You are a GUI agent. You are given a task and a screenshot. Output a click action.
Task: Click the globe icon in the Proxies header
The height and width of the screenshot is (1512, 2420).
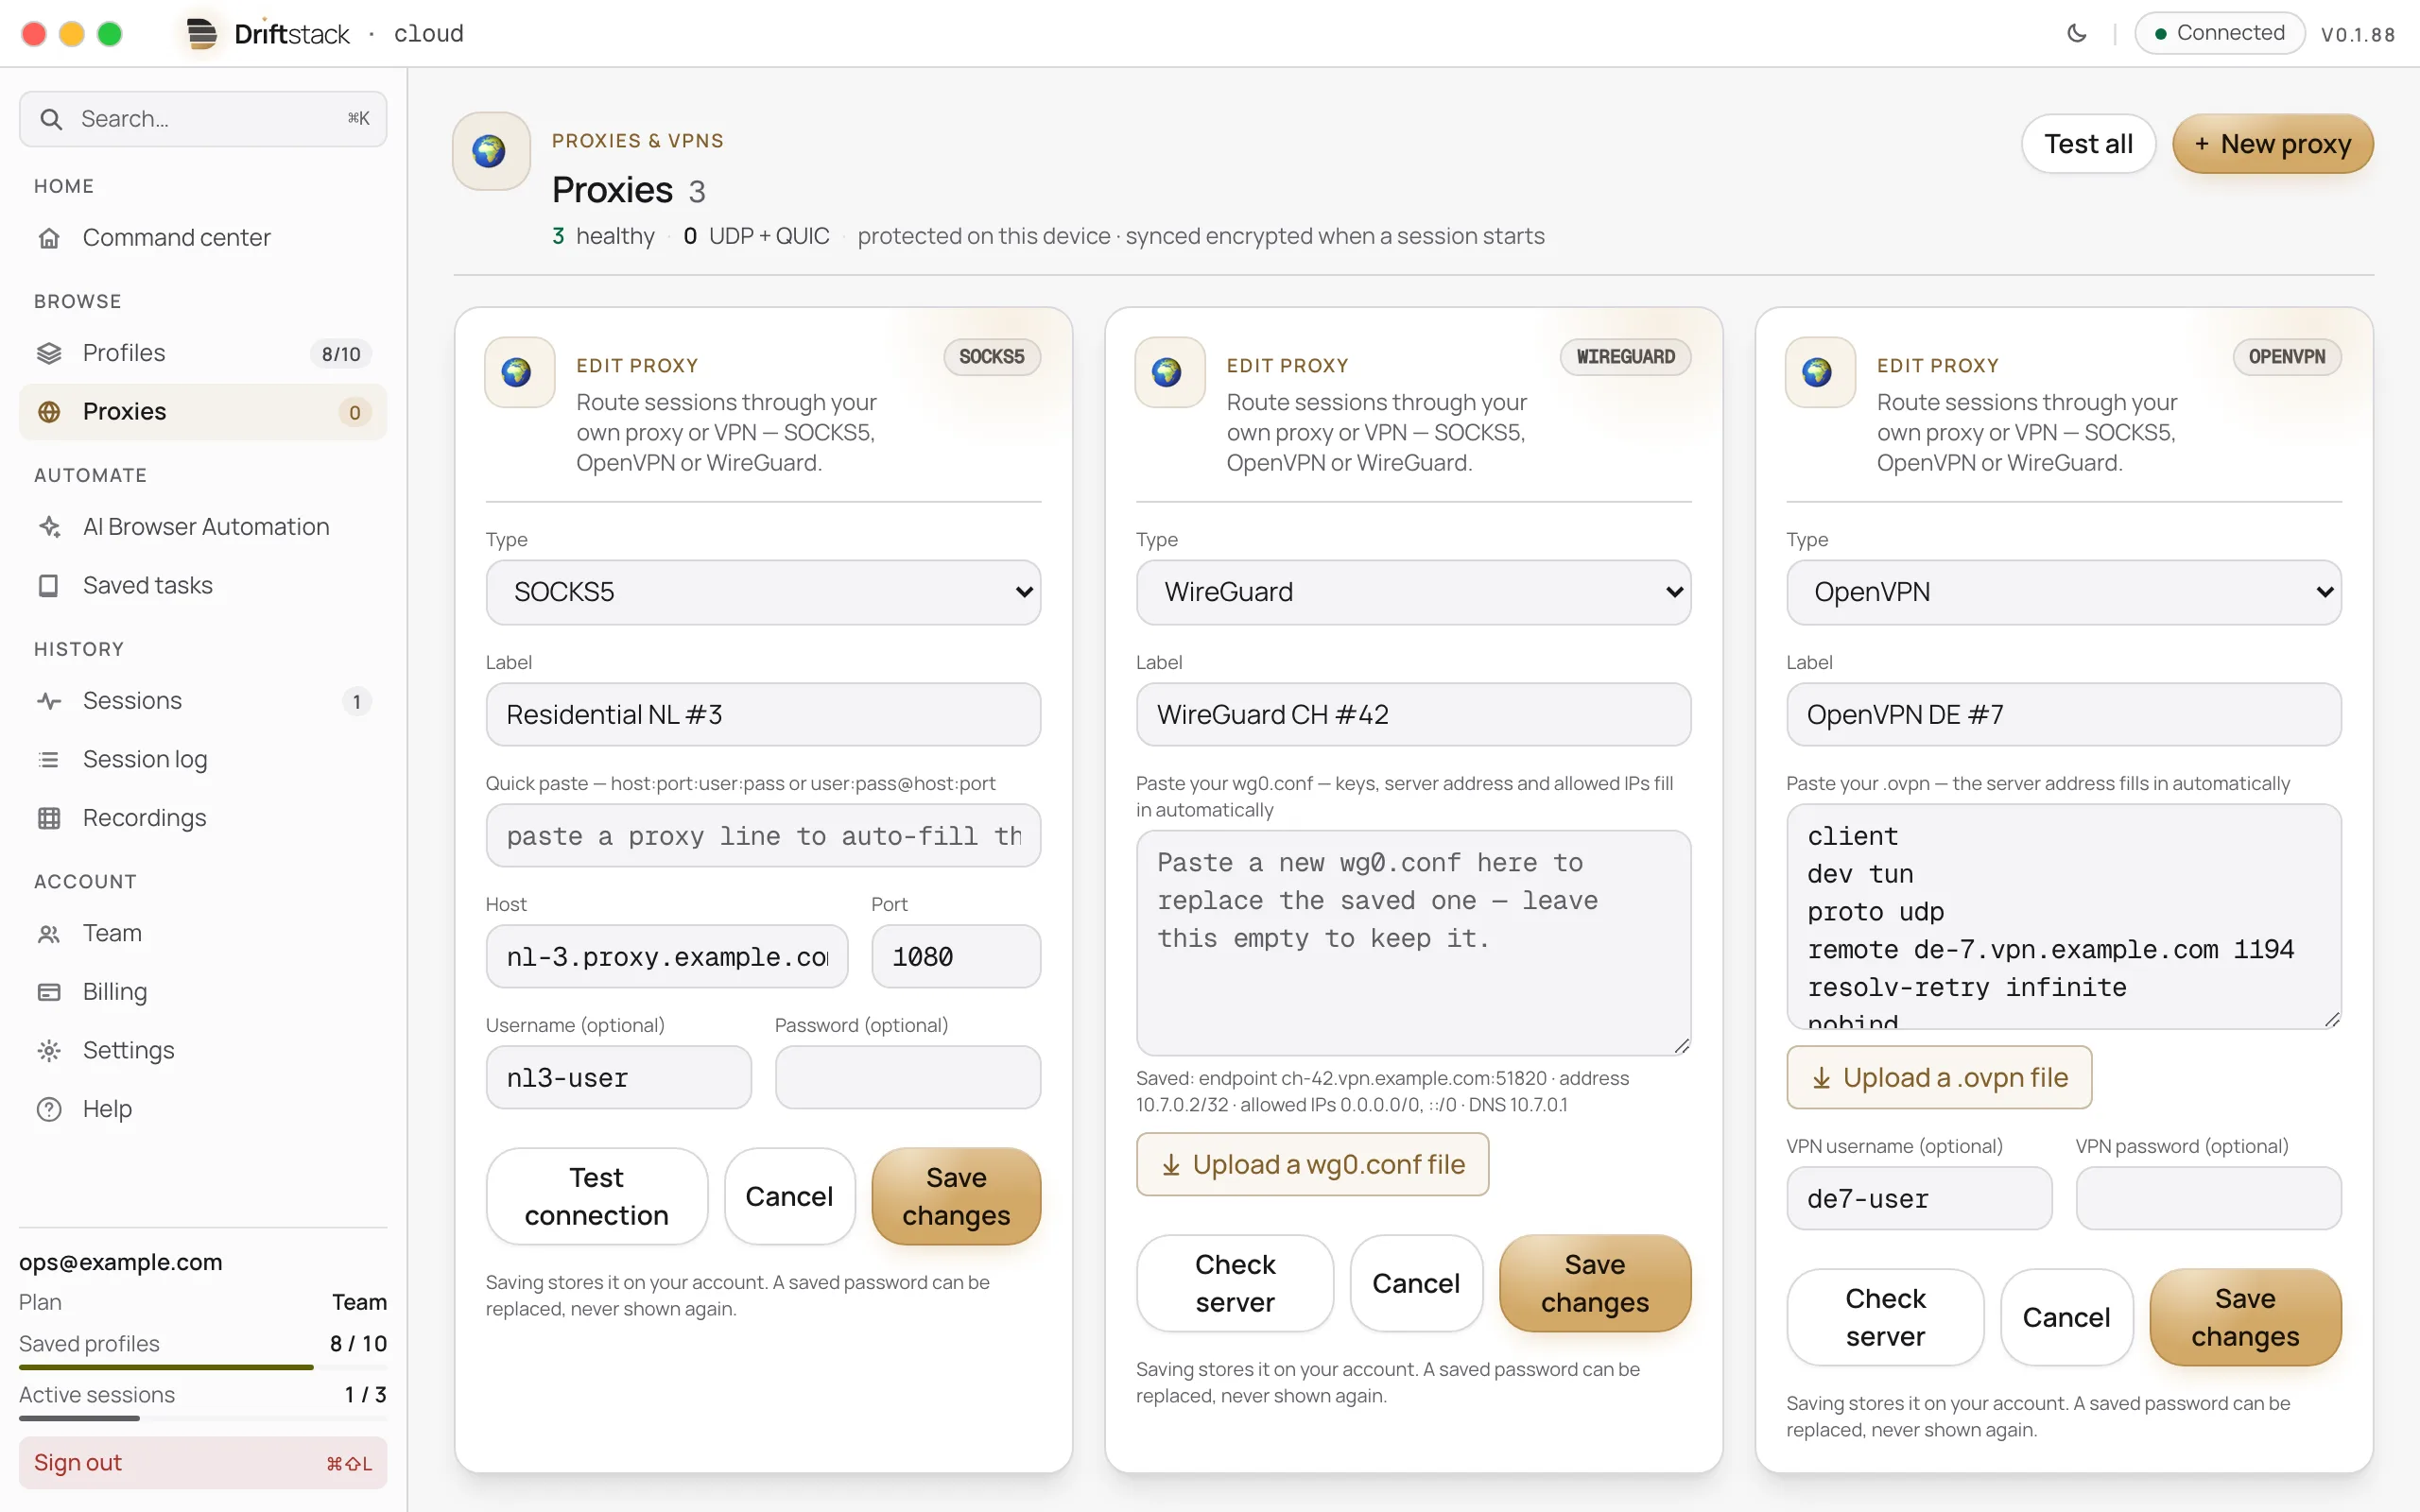tap(490, 151)
